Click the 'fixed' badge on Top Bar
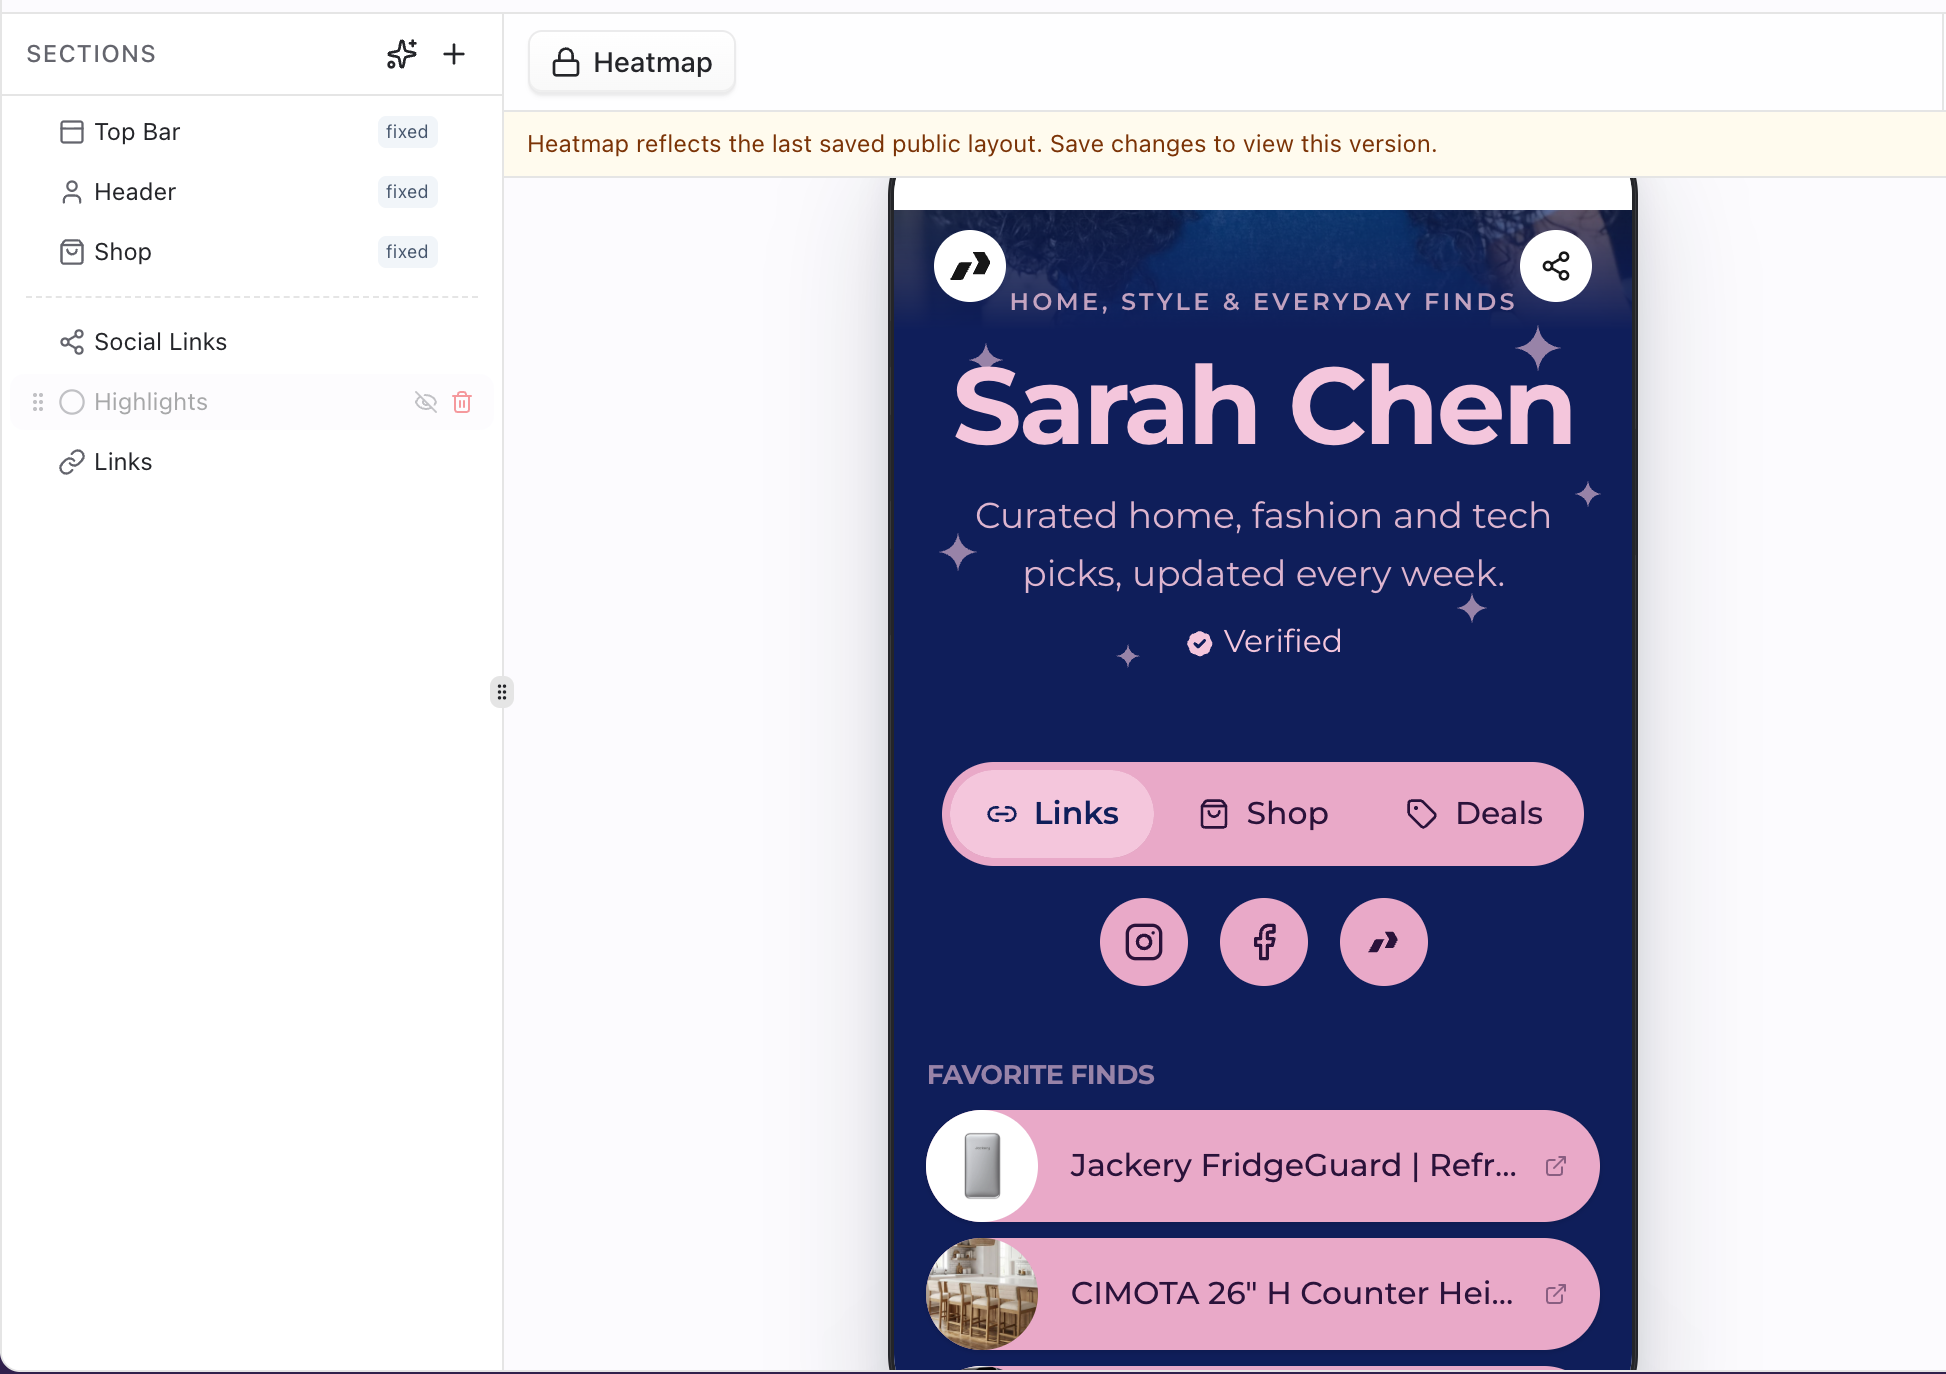Viewport: 1946px width, 1374px height. pos(407,132)
